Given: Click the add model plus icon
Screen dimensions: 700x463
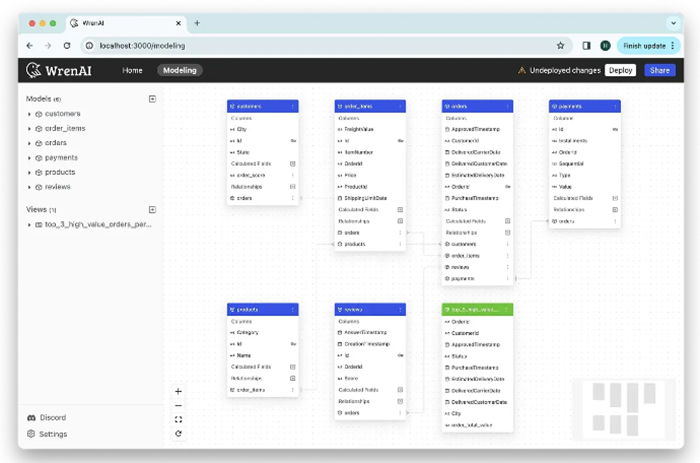Looking at the screenshot, I should click(x=152, y=99).
